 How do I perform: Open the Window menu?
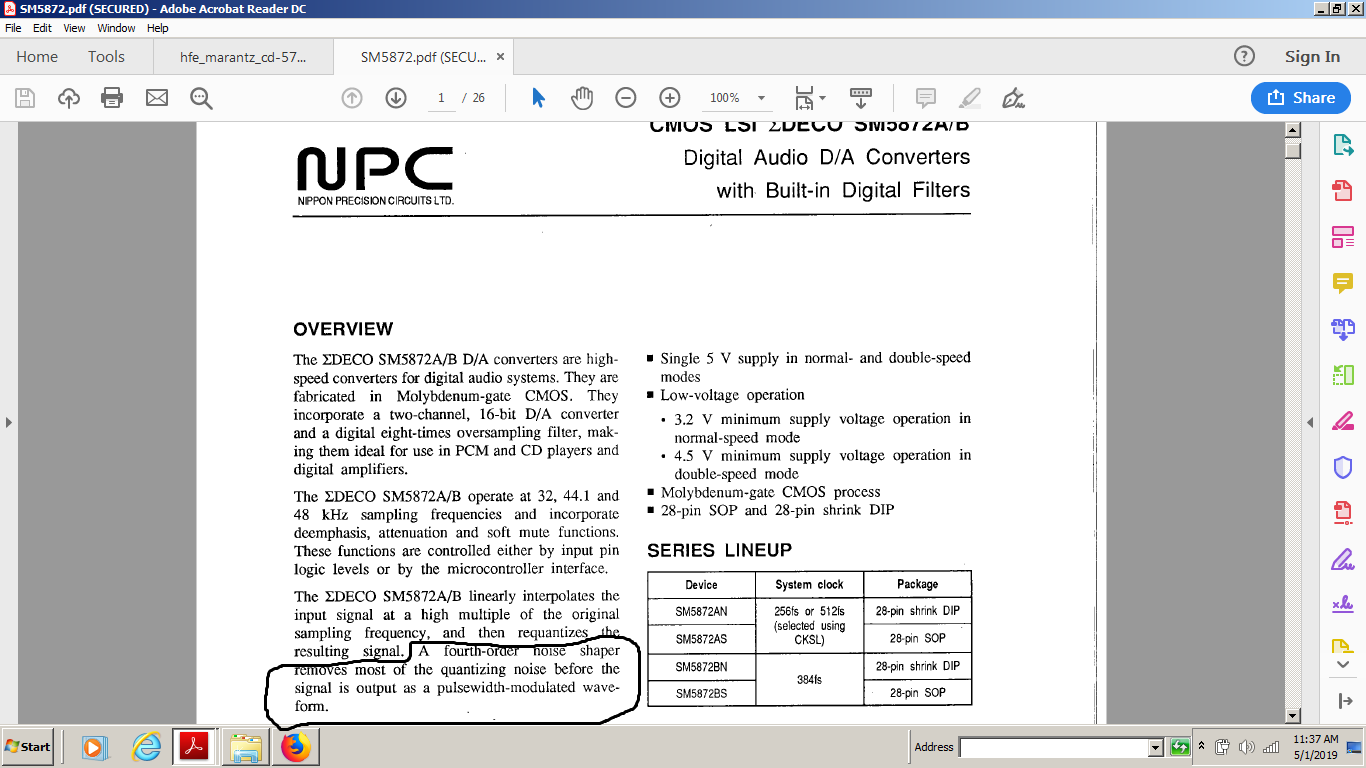[x=116, y=28]
